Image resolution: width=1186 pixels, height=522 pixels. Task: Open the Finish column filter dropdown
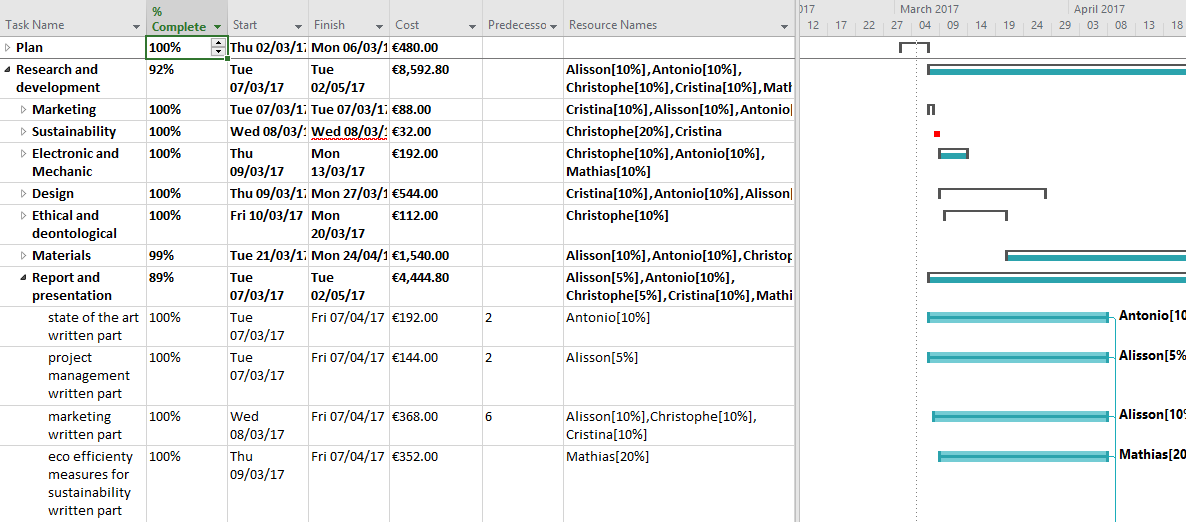[x=379, y=26]
